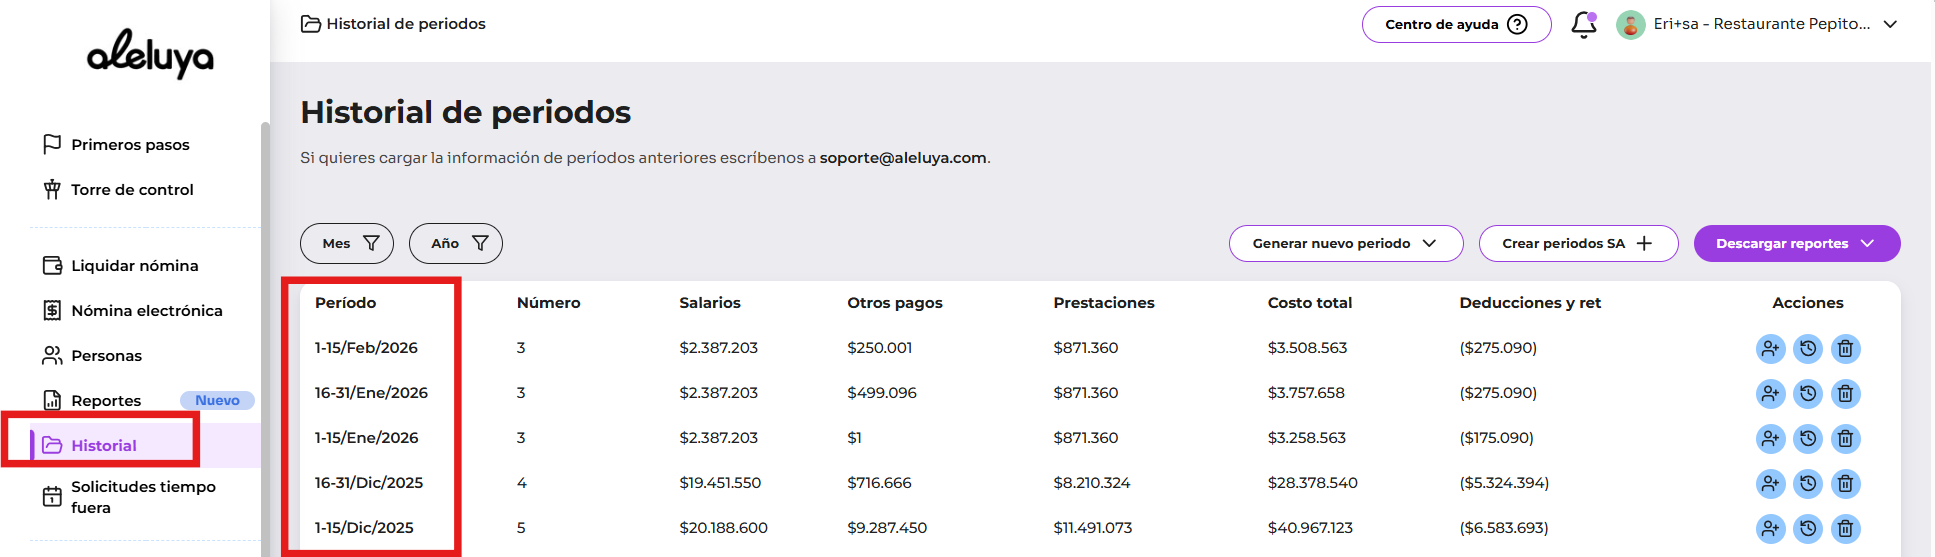Viewport: 1935px width, 557px height.
Task: Open the 16-31/Dic/2025 period row
Action: click(x=369, y=483)
